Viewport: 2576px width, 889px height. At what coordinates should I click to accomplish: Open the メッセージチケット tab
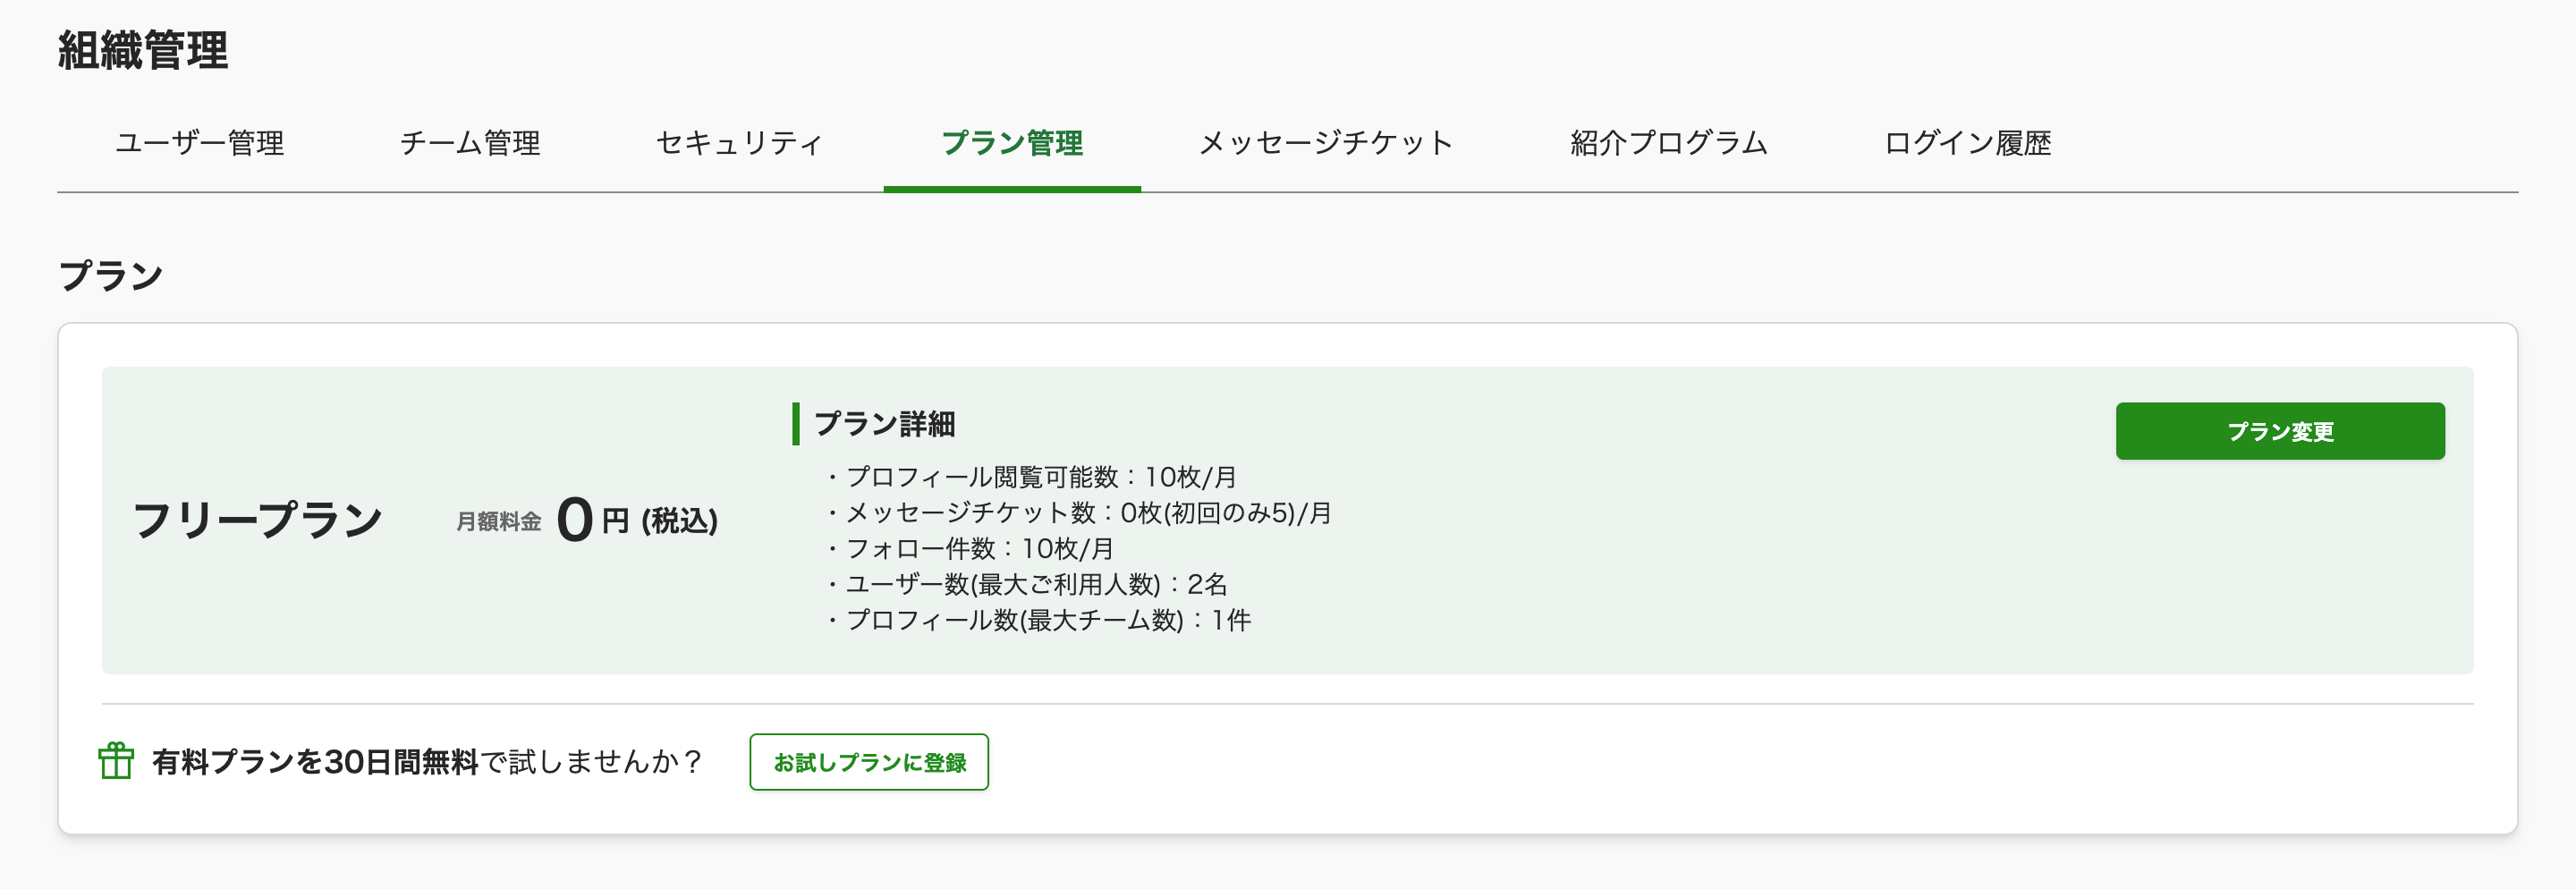point(1325,143)
